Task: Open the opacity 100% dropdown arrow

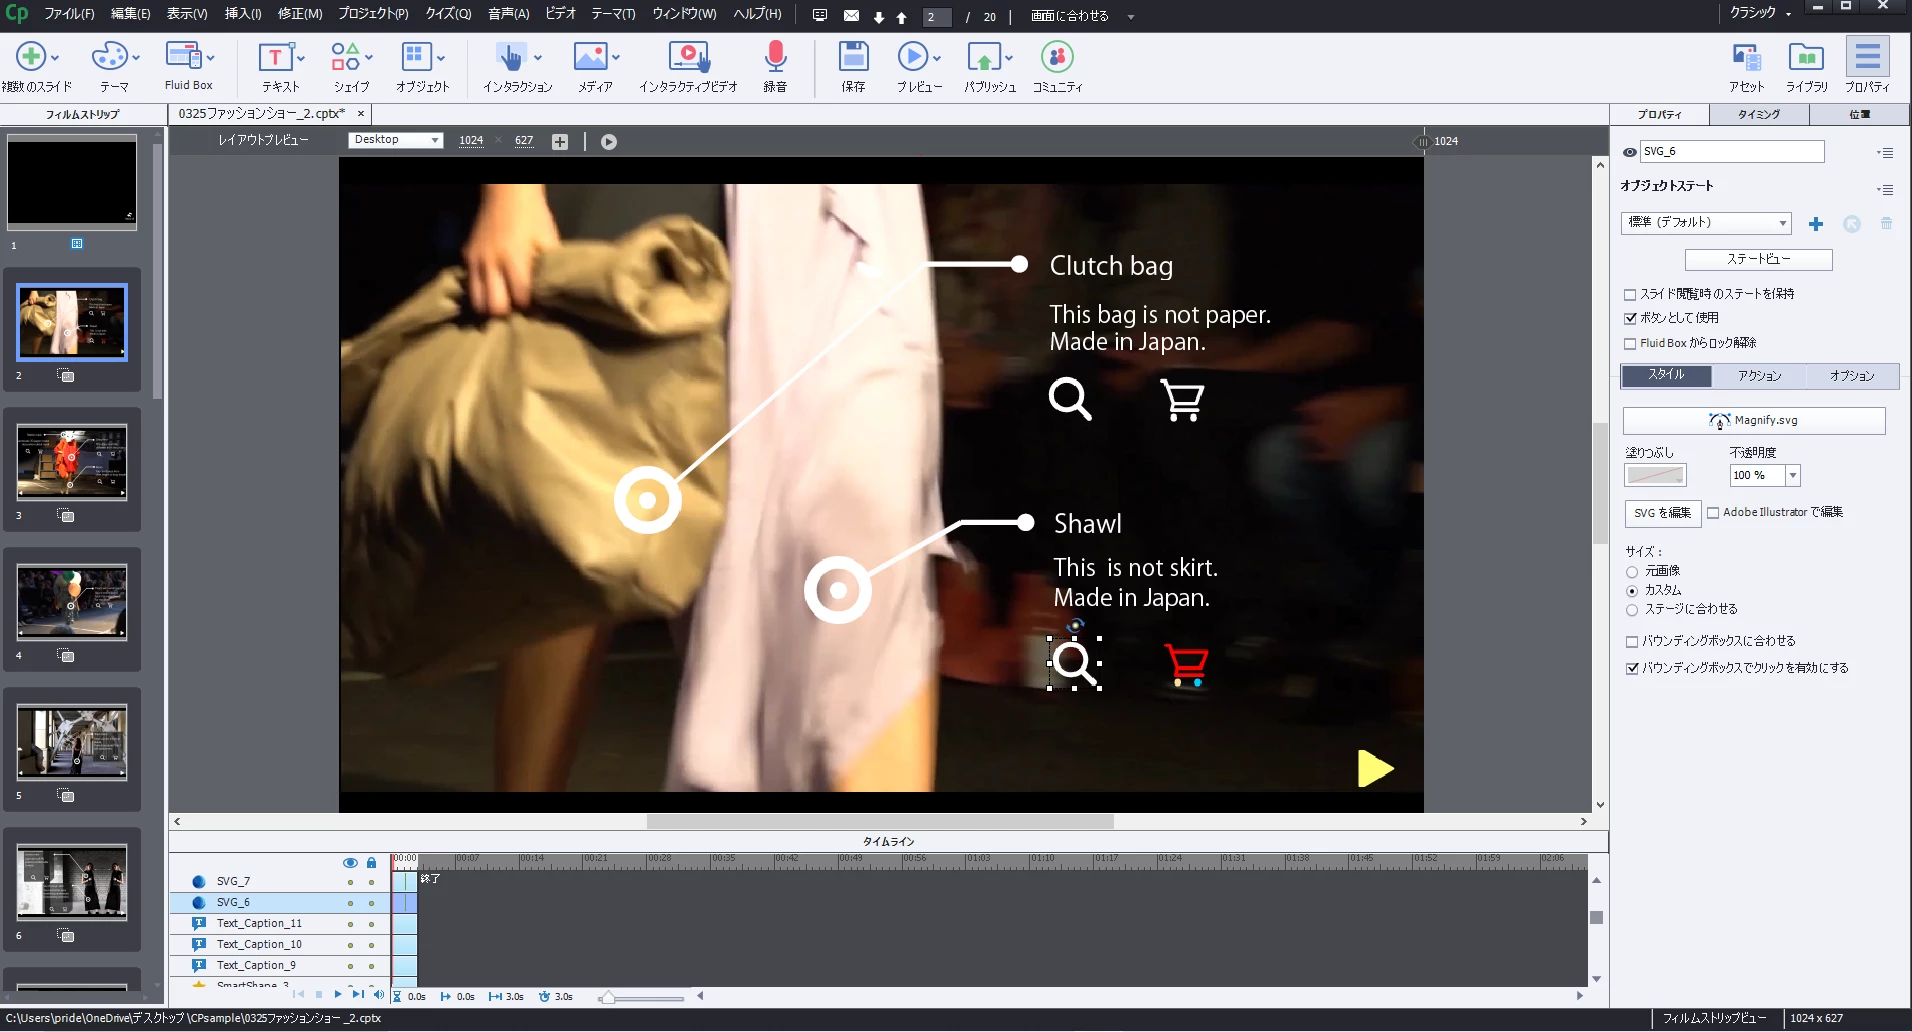Action: (x=1793, y=476)
